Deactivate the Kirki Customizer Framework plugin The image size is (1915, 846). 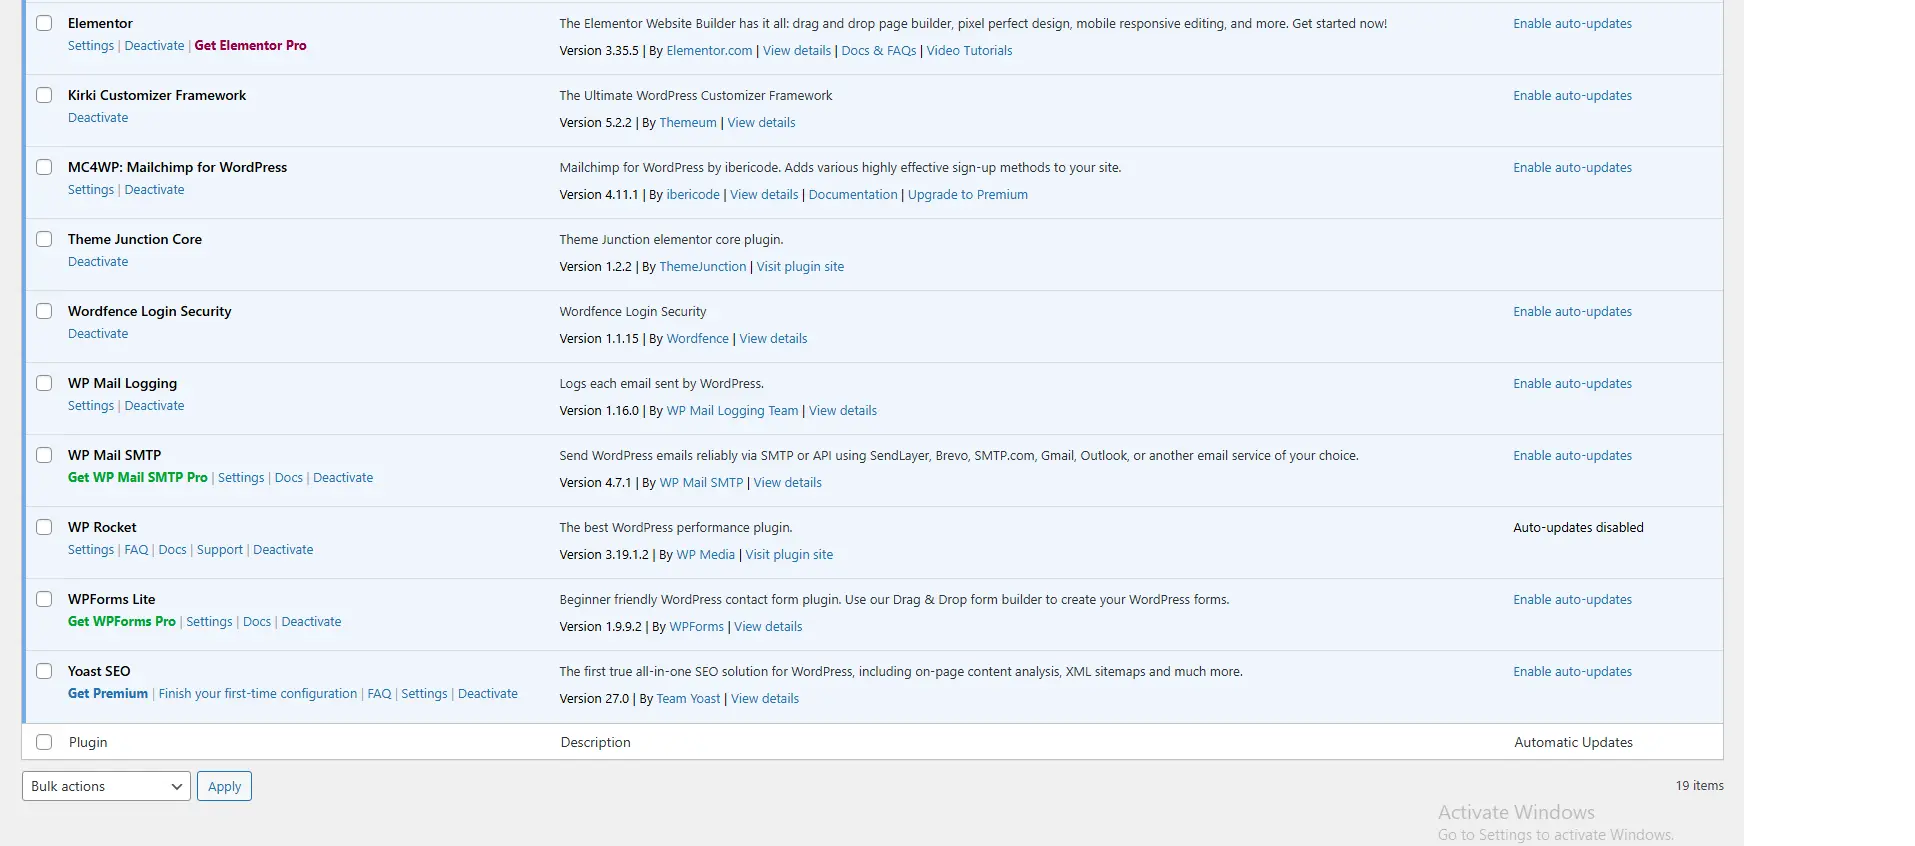[x=98, y=118]
